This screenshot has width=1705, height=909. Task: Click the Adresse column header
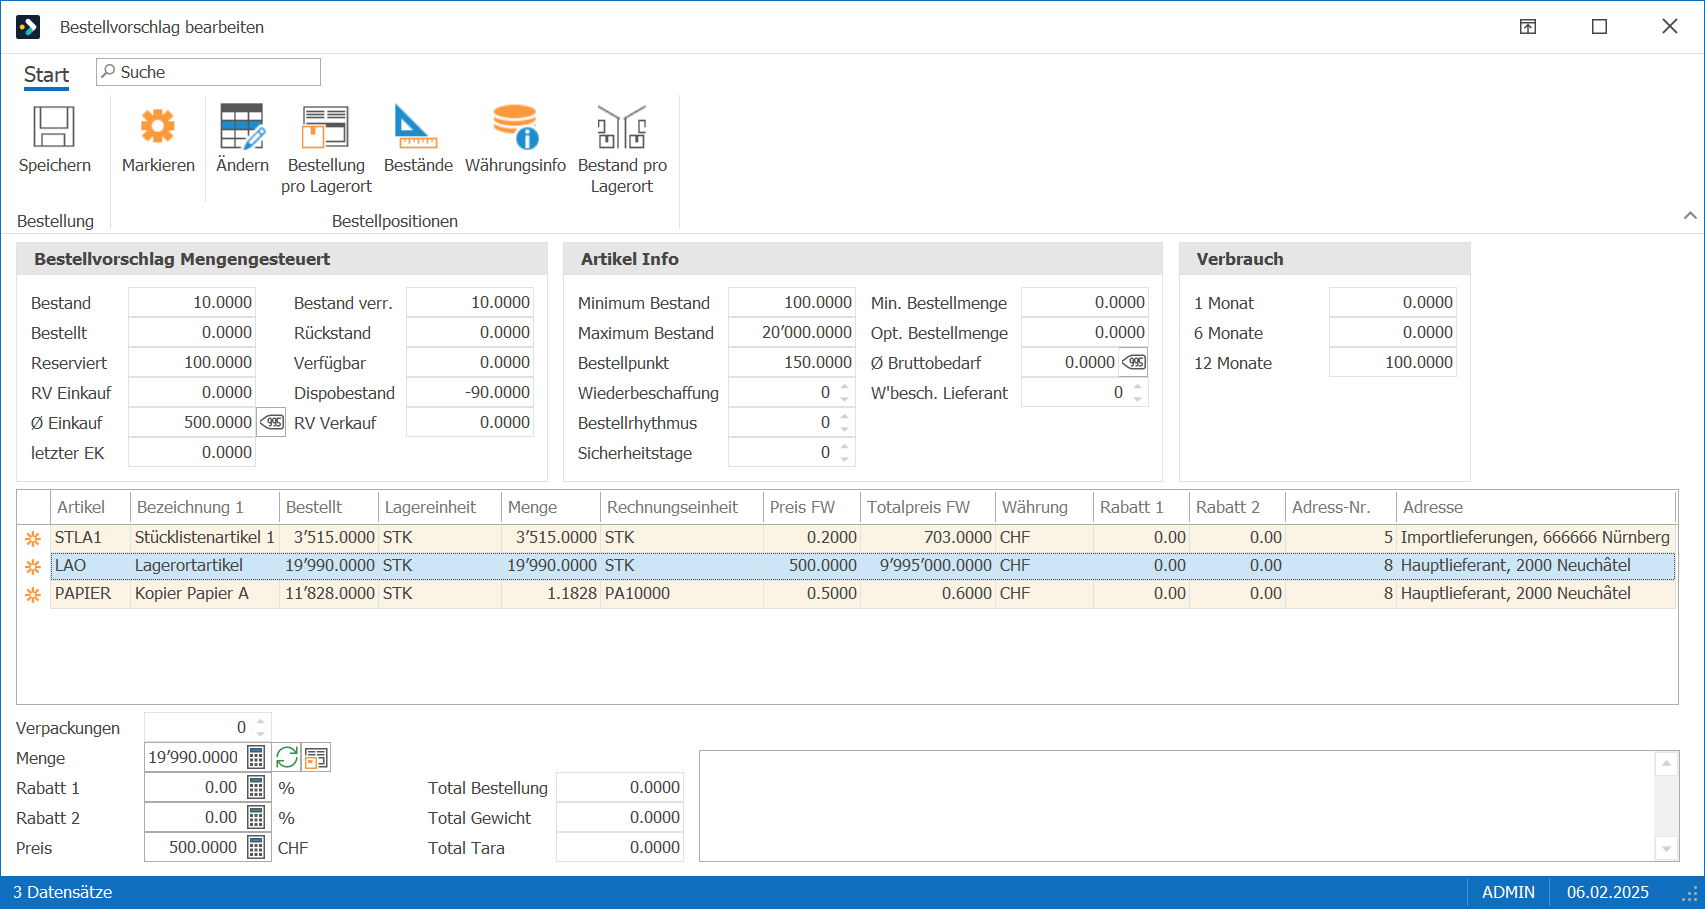point(1535,507)
